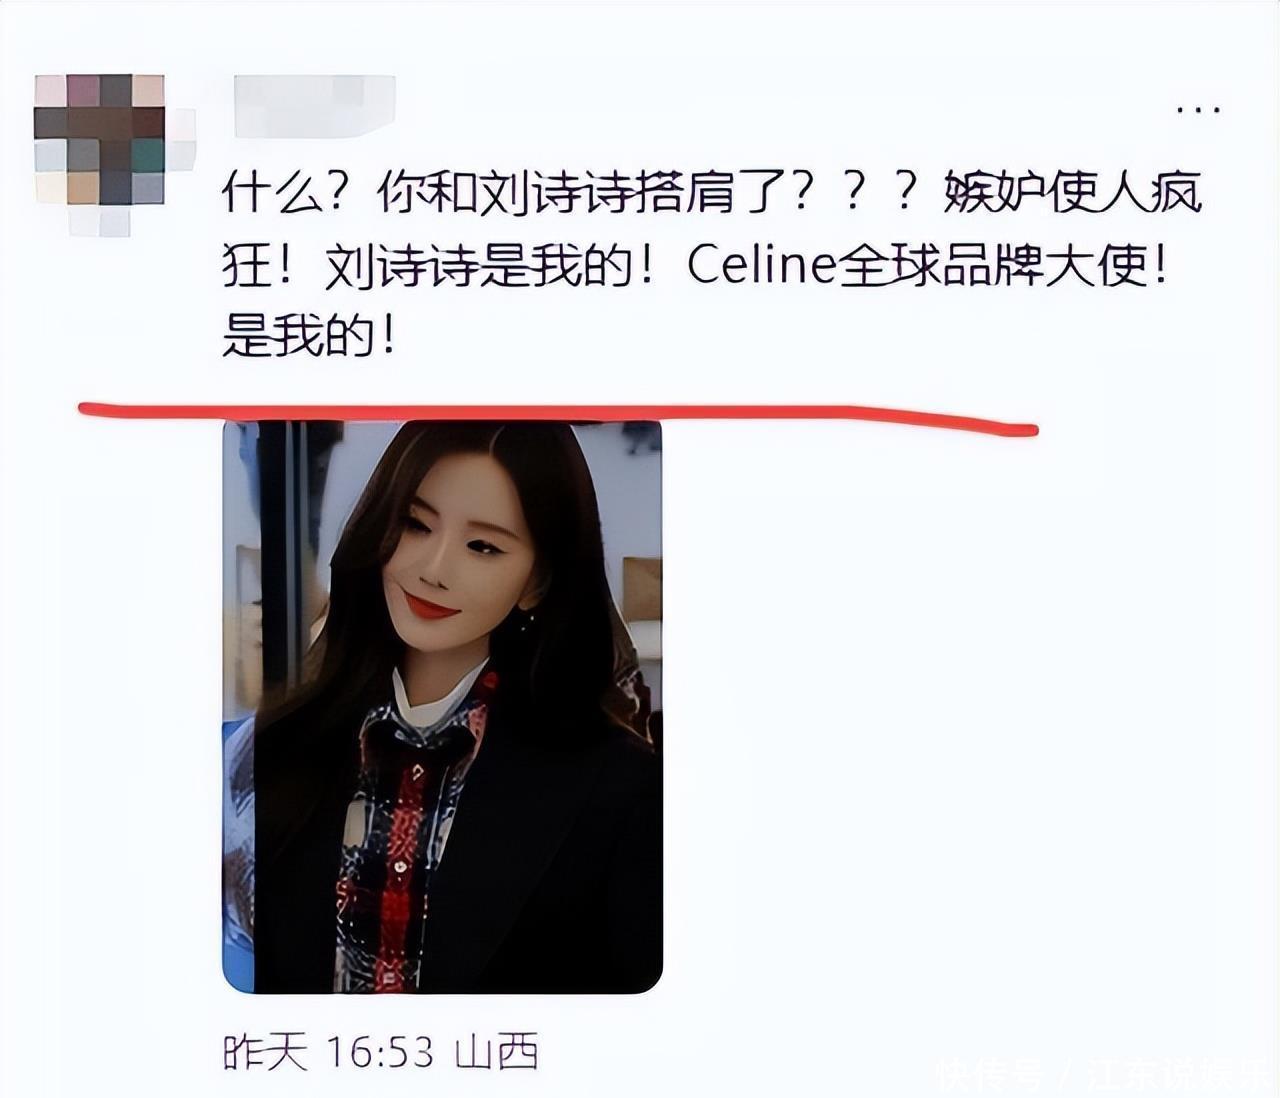Open the three-dot more options menu
Viewport: 1280px width, 1098px height.
coord(1198,108)
